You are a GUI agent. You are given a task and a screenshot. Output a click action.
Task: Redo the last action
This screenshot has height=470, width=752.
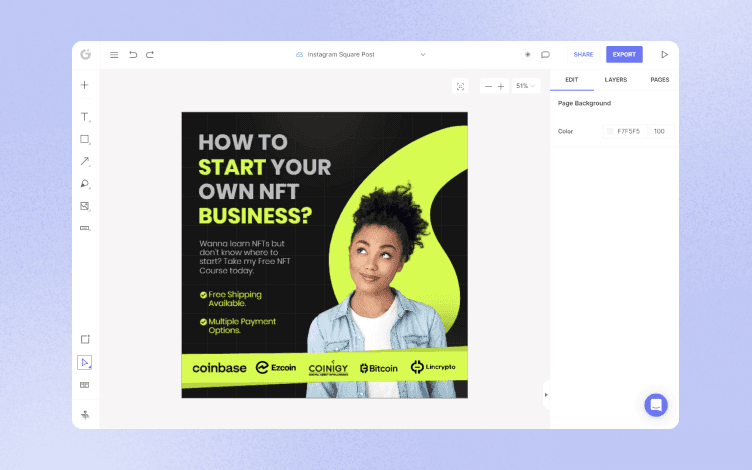(x=150, y=55)
